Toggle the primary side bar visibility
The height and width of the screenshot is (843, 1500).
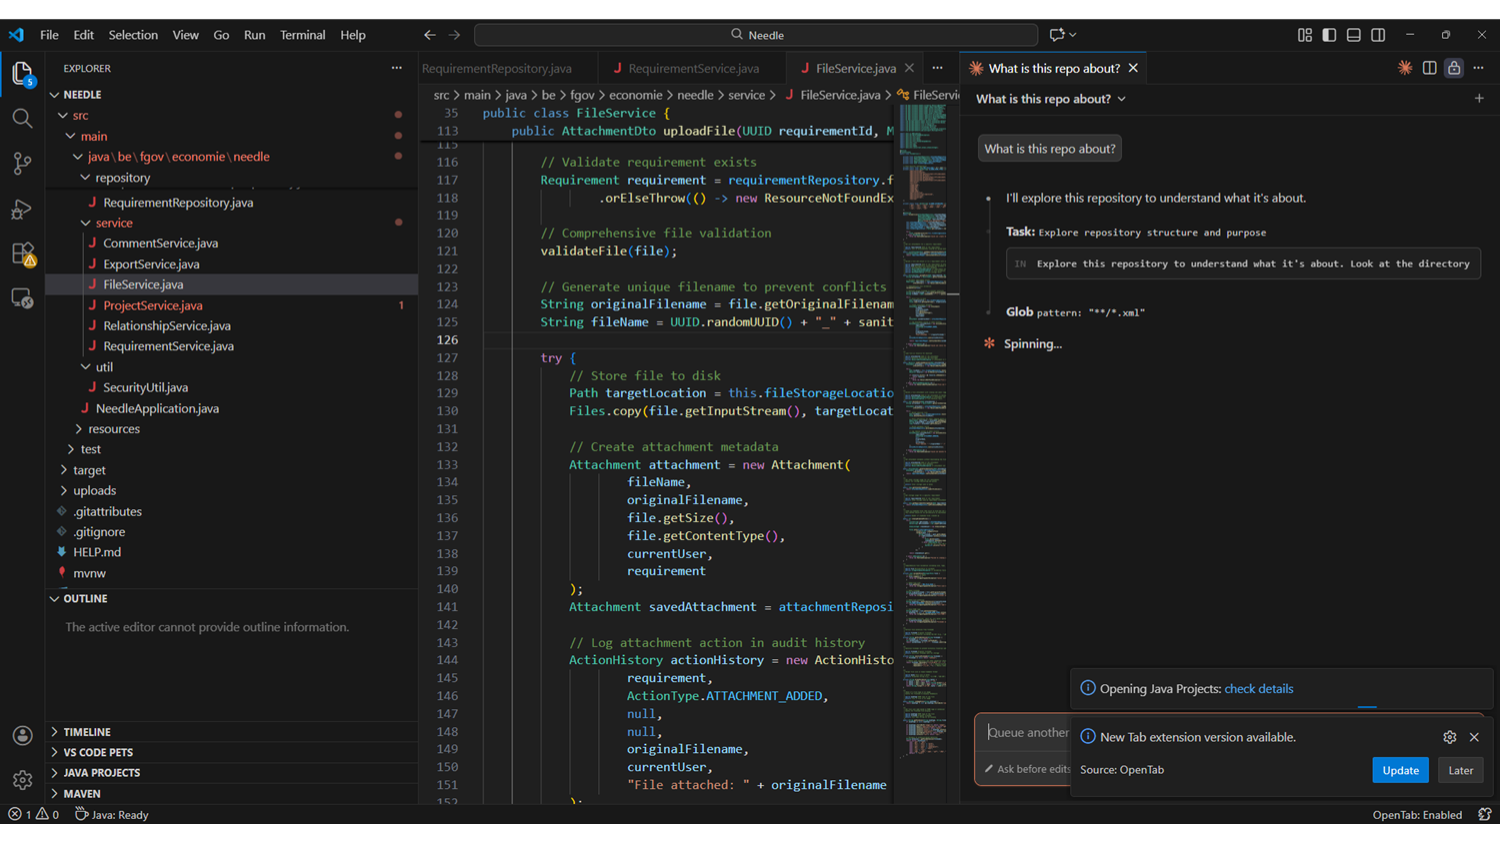1329,35
